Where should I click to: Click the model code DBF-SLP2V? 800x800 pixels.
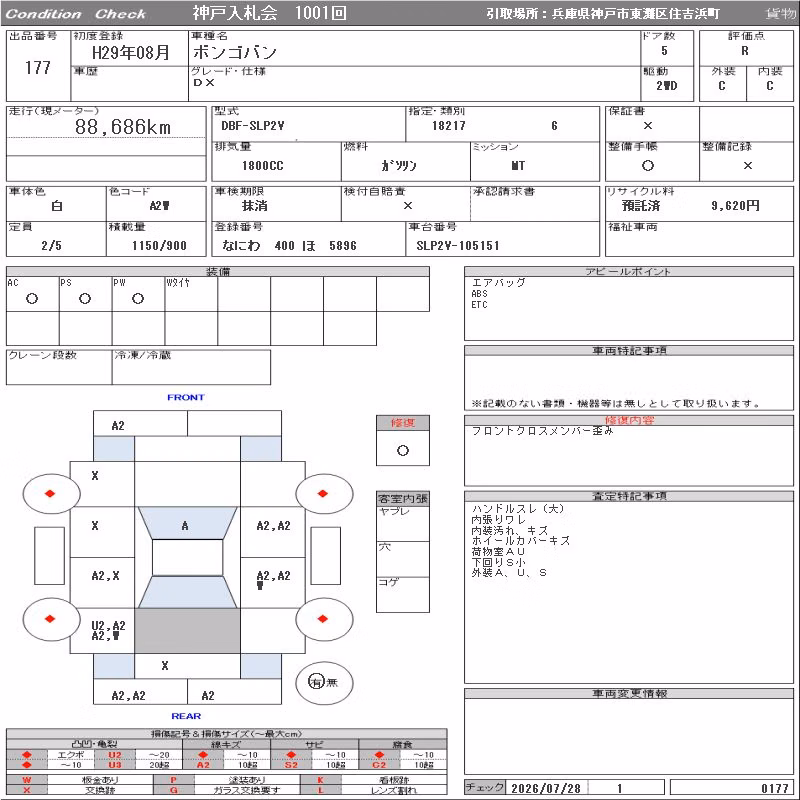[253, 126]
